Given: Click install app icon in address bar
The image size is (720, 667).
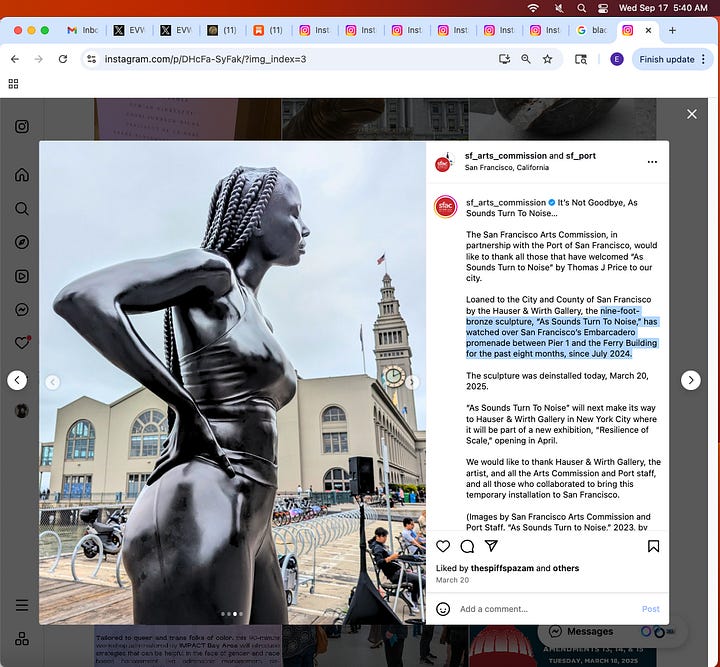Looking at the screenshot, I should (x=504, y=59).
